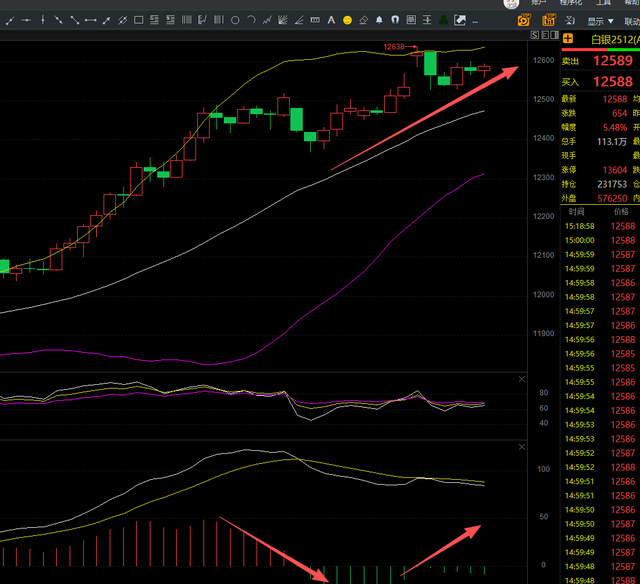Screen dimensions: 640x584
Task: Select the angle lines tool
Action: [x=299, y=20]
